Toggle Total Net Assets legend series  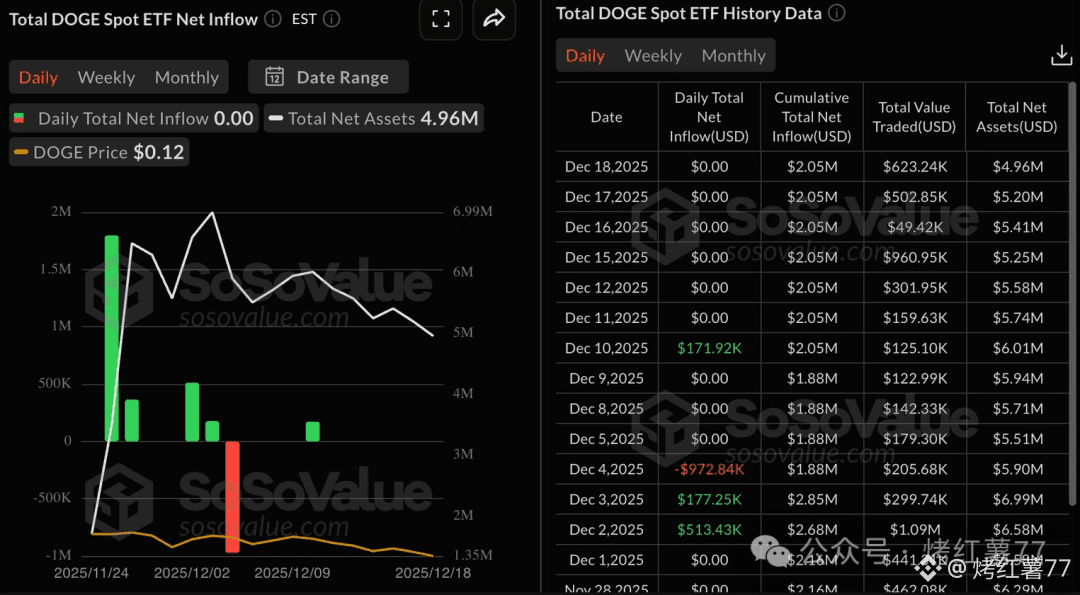click(374, 118)
